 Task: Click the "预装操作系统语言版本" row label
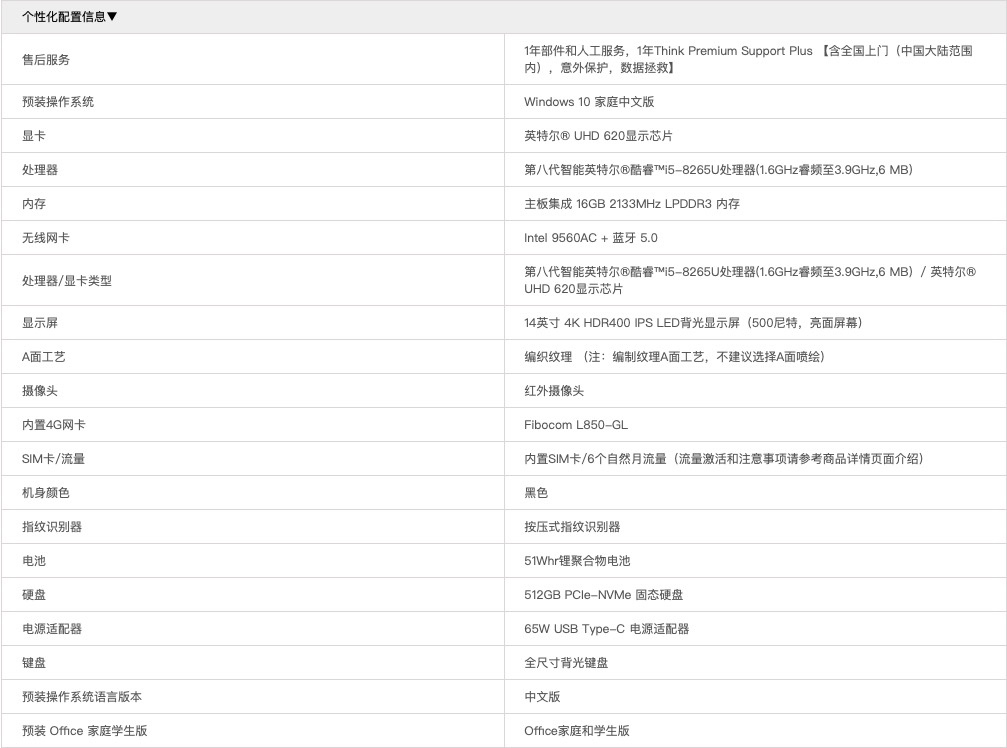[82, 697]
